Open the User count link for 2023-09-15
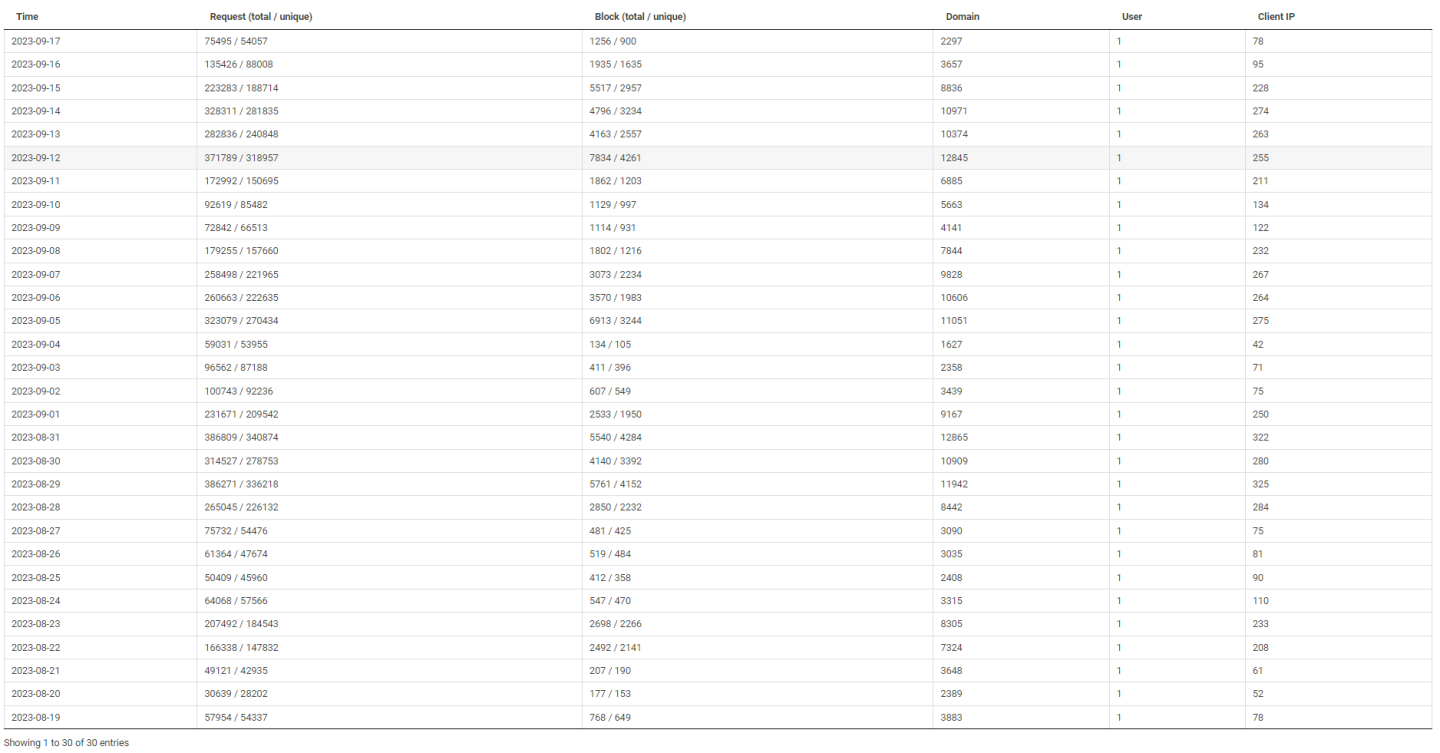This screenshot has height=753, width=1440. (1117, 87)
